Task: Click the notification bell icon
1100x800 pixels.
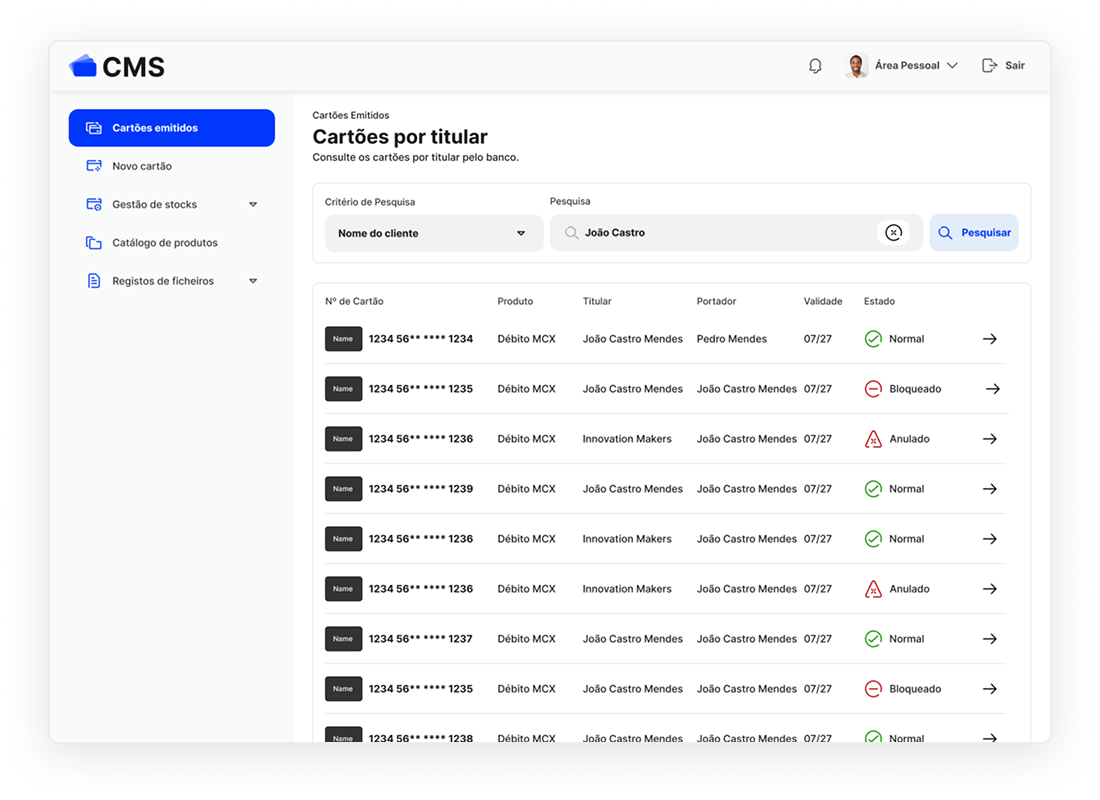Action: (815, 66)
